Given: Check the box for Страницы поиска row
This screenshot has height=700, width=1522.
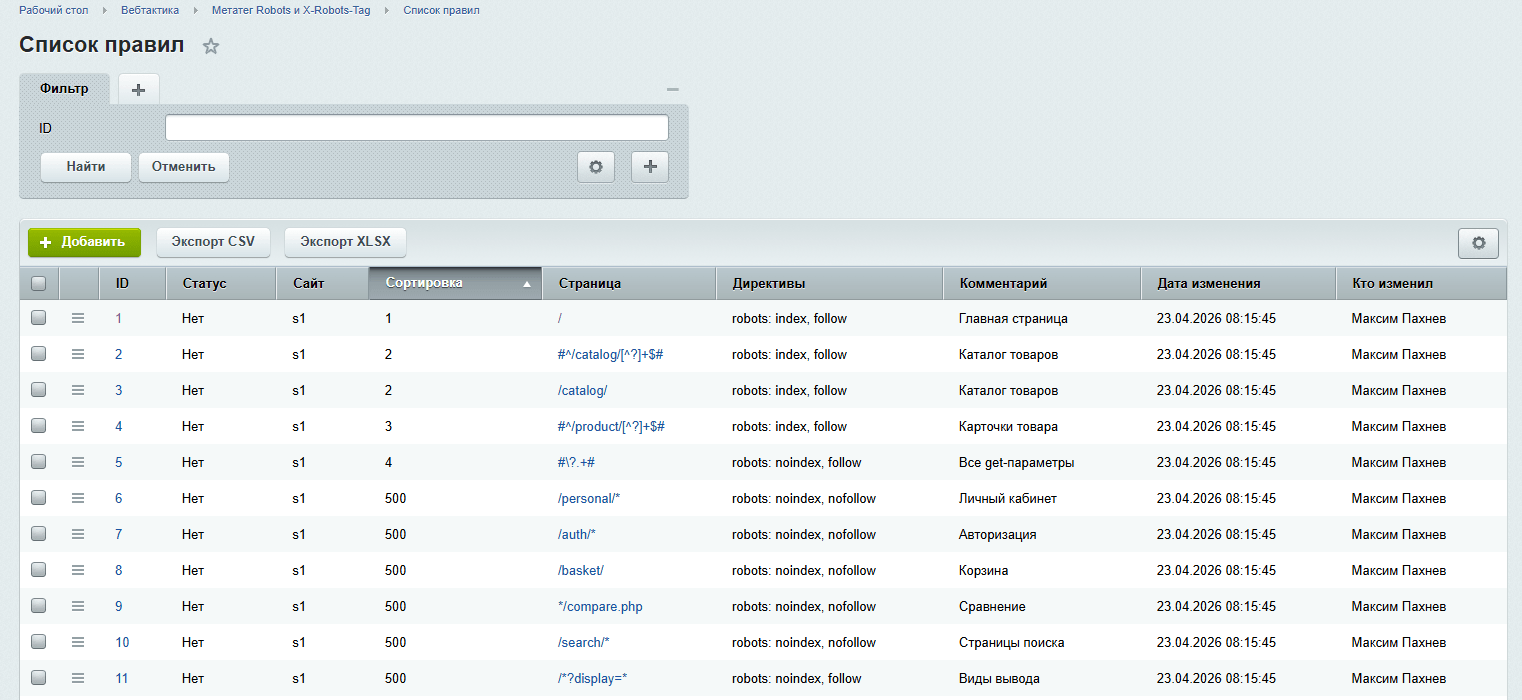Looking at the screenshot, I should 39,642.
